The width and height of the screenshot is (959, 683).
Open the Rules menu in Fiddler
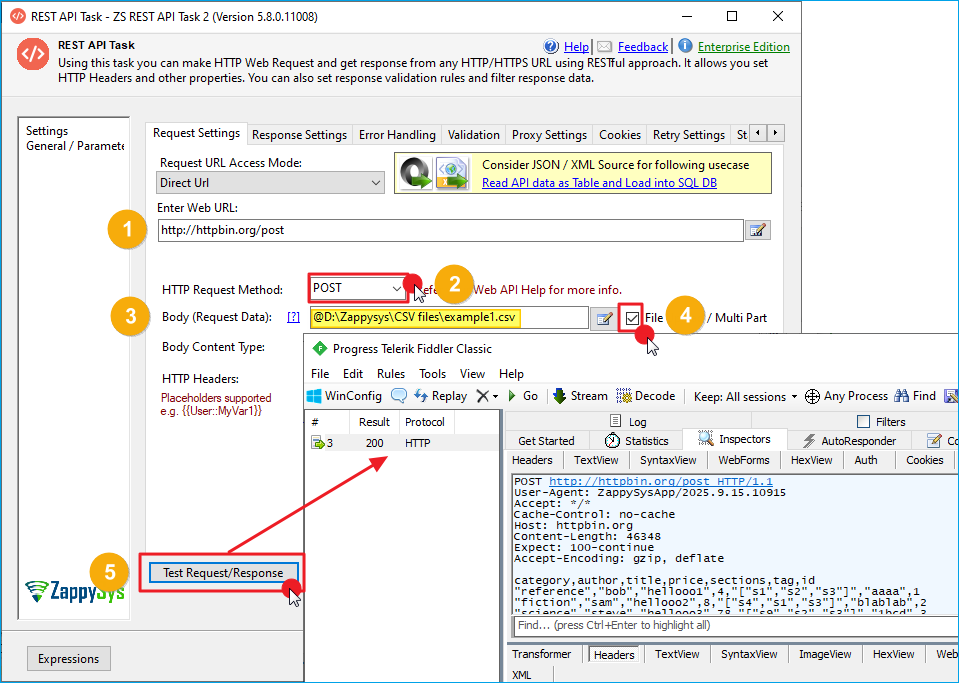(391, 373)
